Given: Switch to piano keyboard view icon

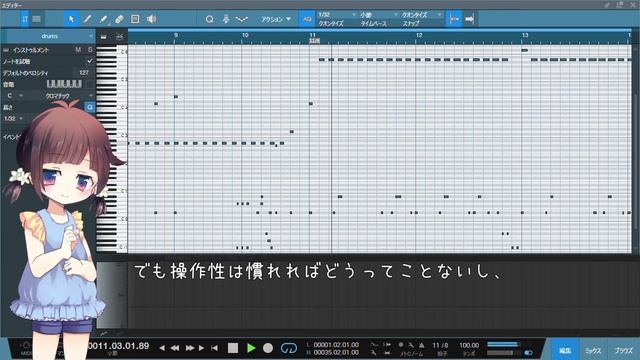Looking at the screenshot, I should [x=104, y=37].
